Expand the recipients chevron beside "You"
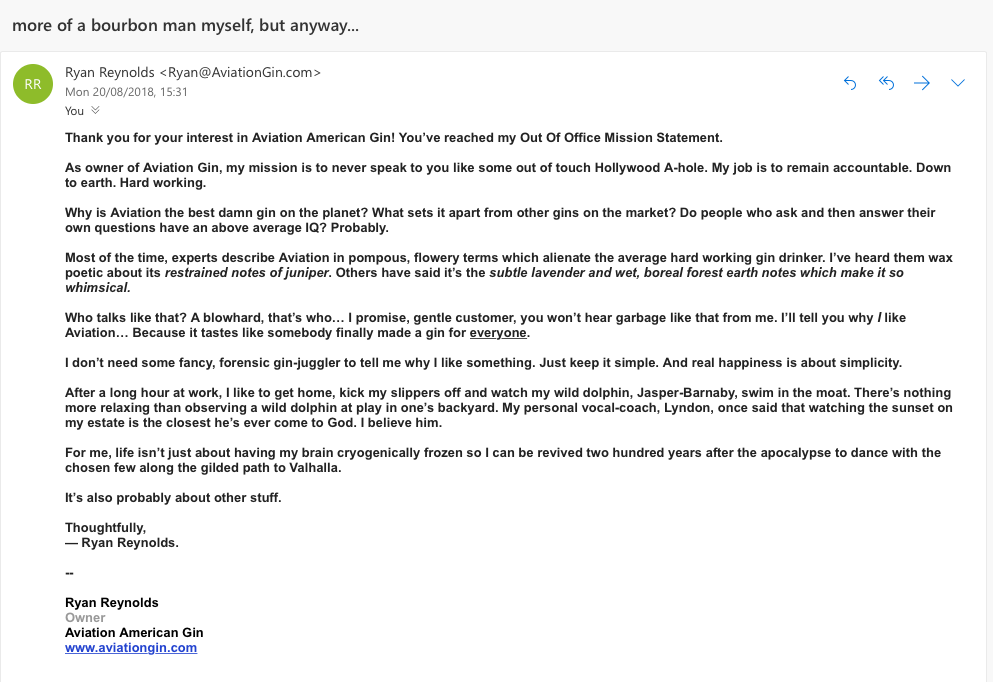Image resolution: width=993 pixels, height=682 pixels. tap(96, 110)
